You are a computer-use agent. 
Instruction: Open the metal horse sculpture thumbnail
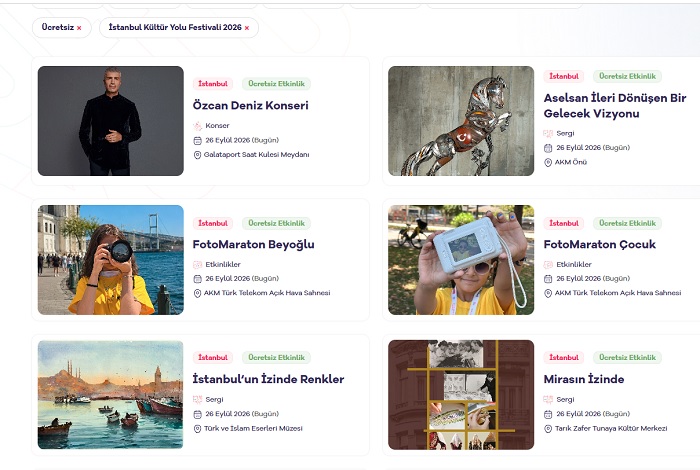(x=461, y=121)
